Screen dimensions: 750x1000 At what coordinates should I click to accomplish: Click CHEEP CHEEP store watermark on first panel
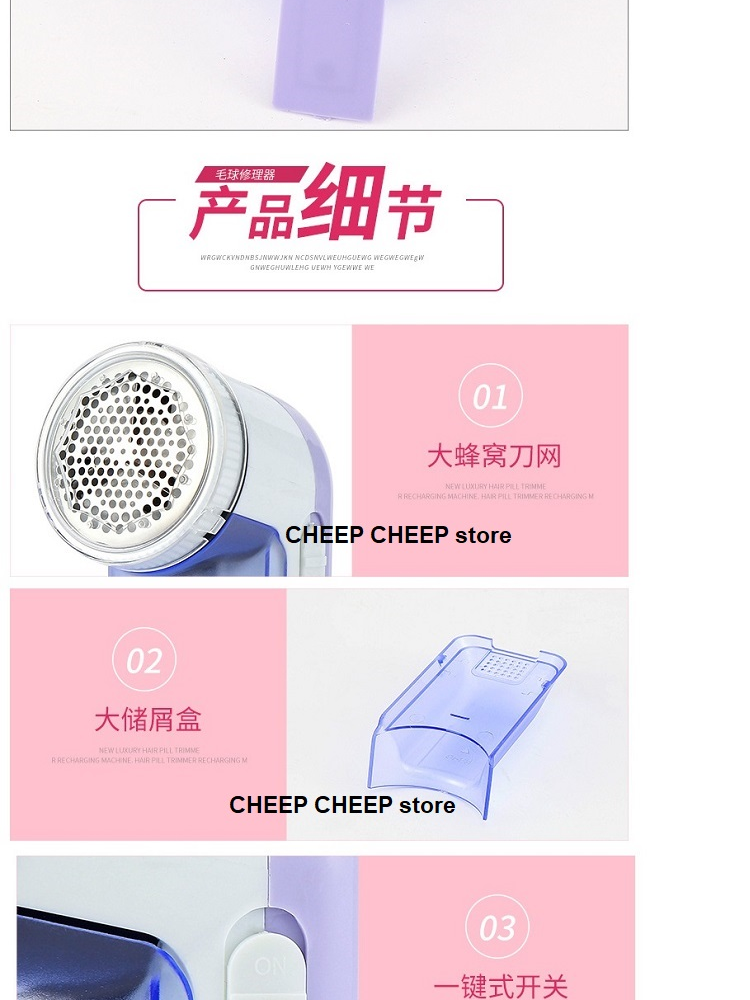pos(398,535)
